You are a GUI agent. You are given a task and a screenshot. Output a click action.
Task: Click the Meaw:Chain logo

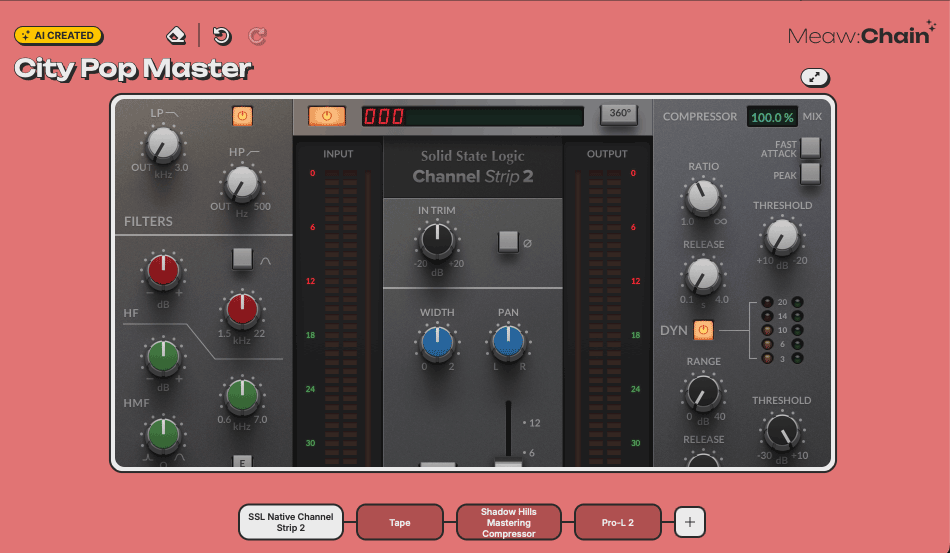click(x=862, y=34)
